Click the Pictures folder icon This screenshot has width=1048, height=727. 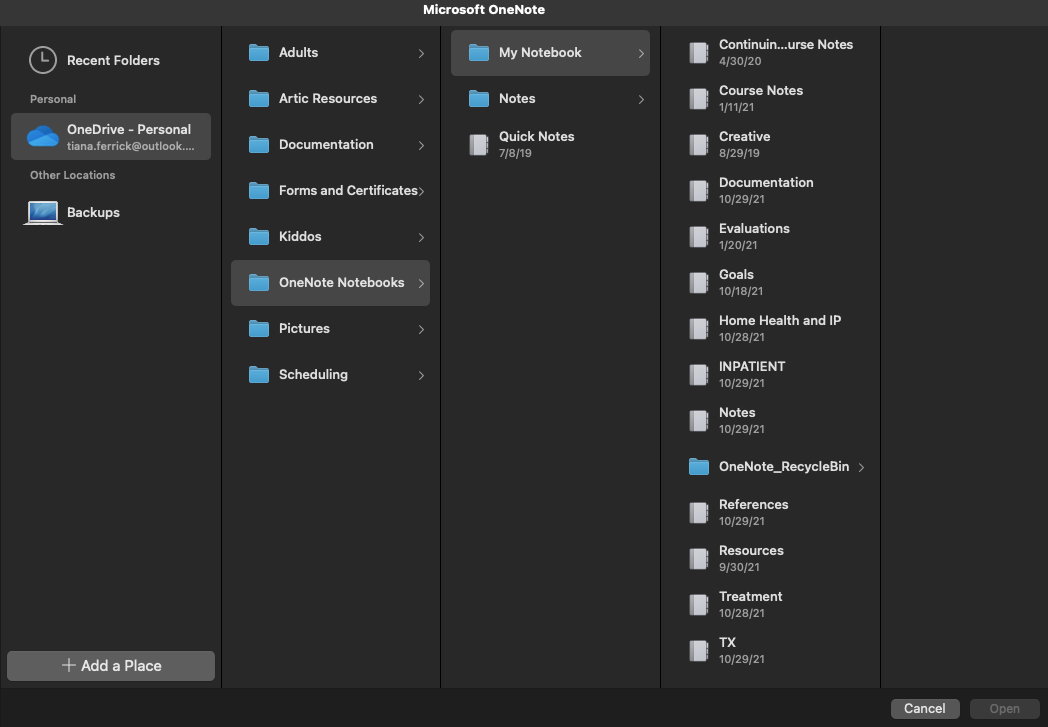[259, 328]
